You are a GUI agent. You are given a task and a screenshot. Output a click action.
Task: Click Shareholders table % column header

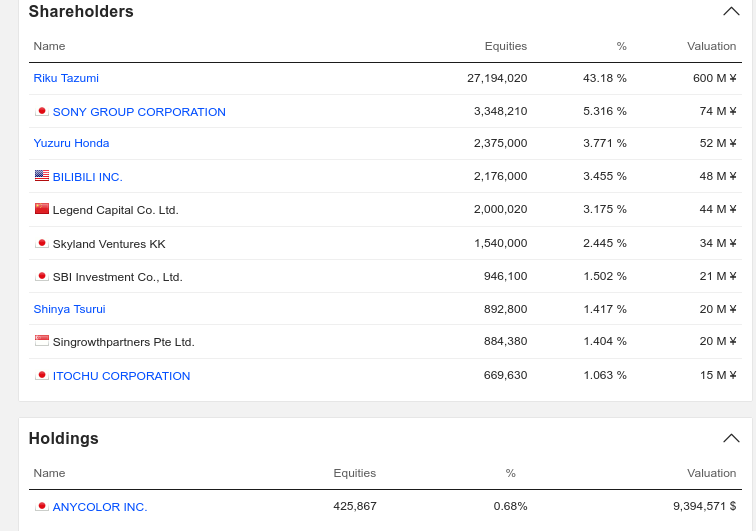[x=621, y=46]
